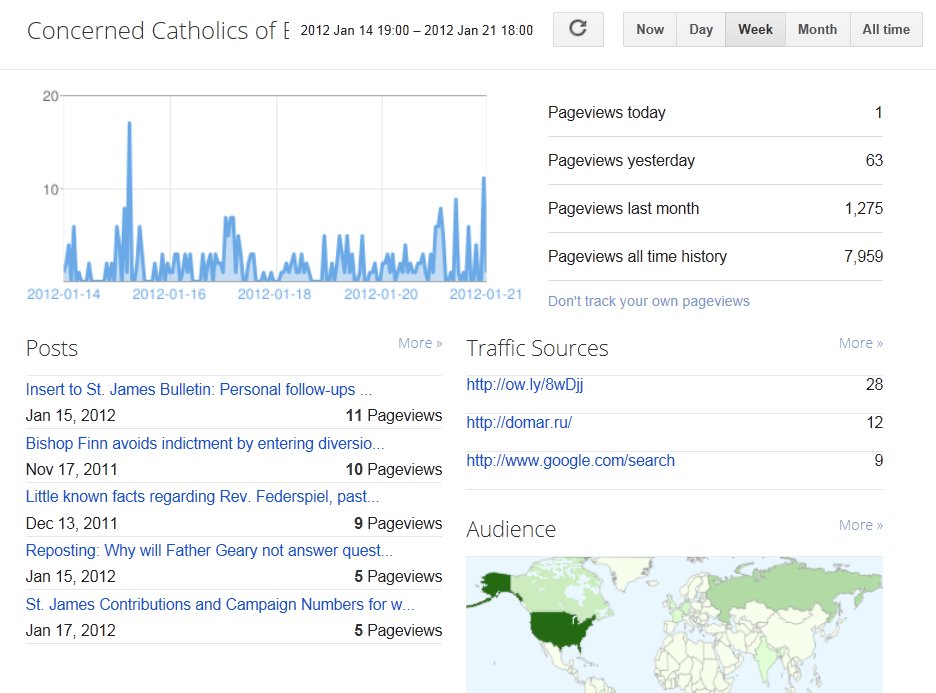Screen dimensions: 936x693
Task: Open Don't track your own pageviews
Action: point(648,301)
